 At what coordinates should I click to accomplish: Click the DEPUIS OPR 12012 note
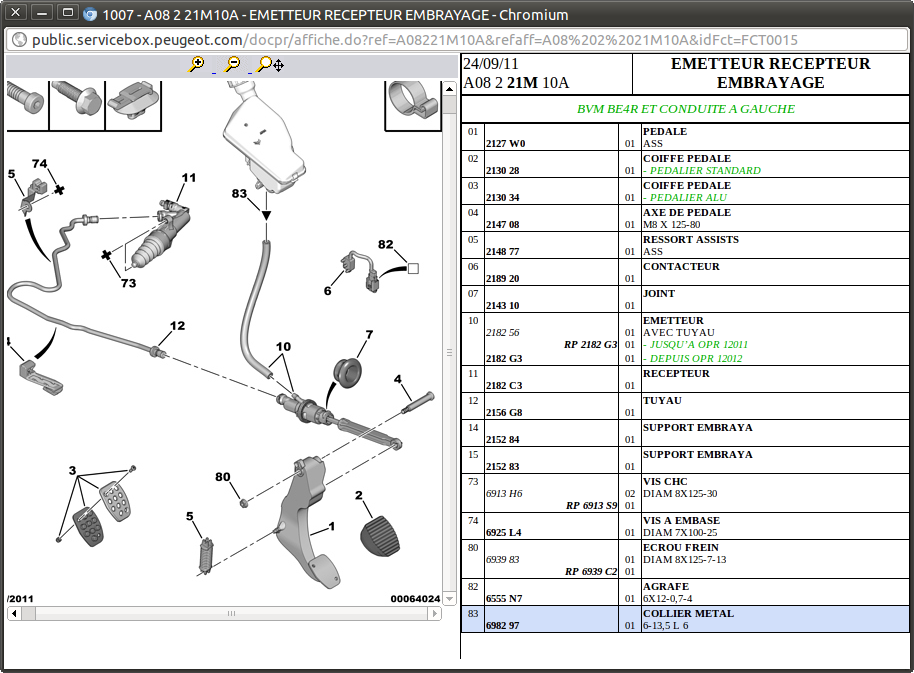click(x=692, y=358)
